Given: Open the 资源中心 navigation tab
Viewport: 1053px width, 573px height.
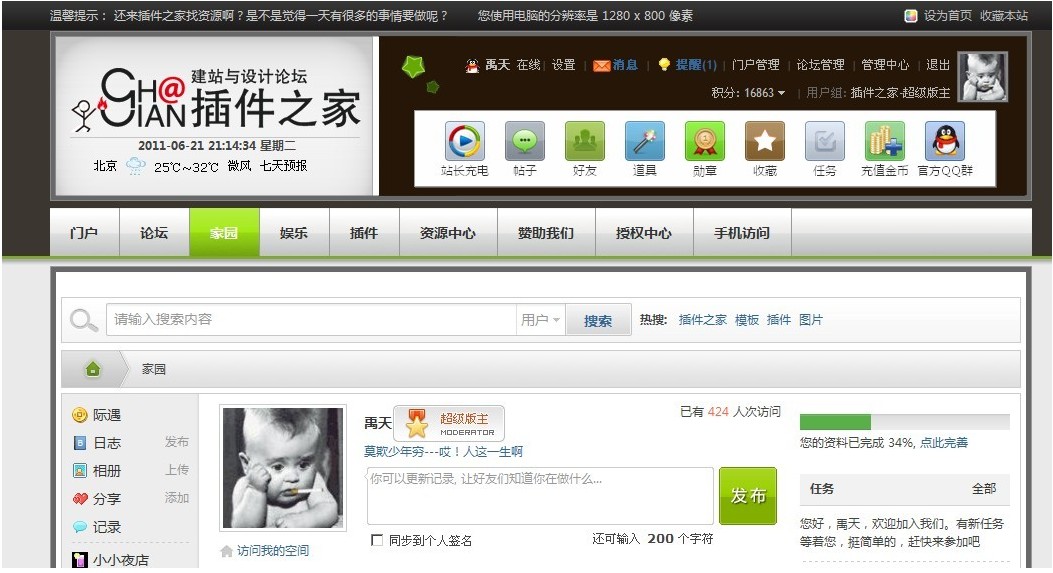Looking at the screenshot, I should 448,232.
